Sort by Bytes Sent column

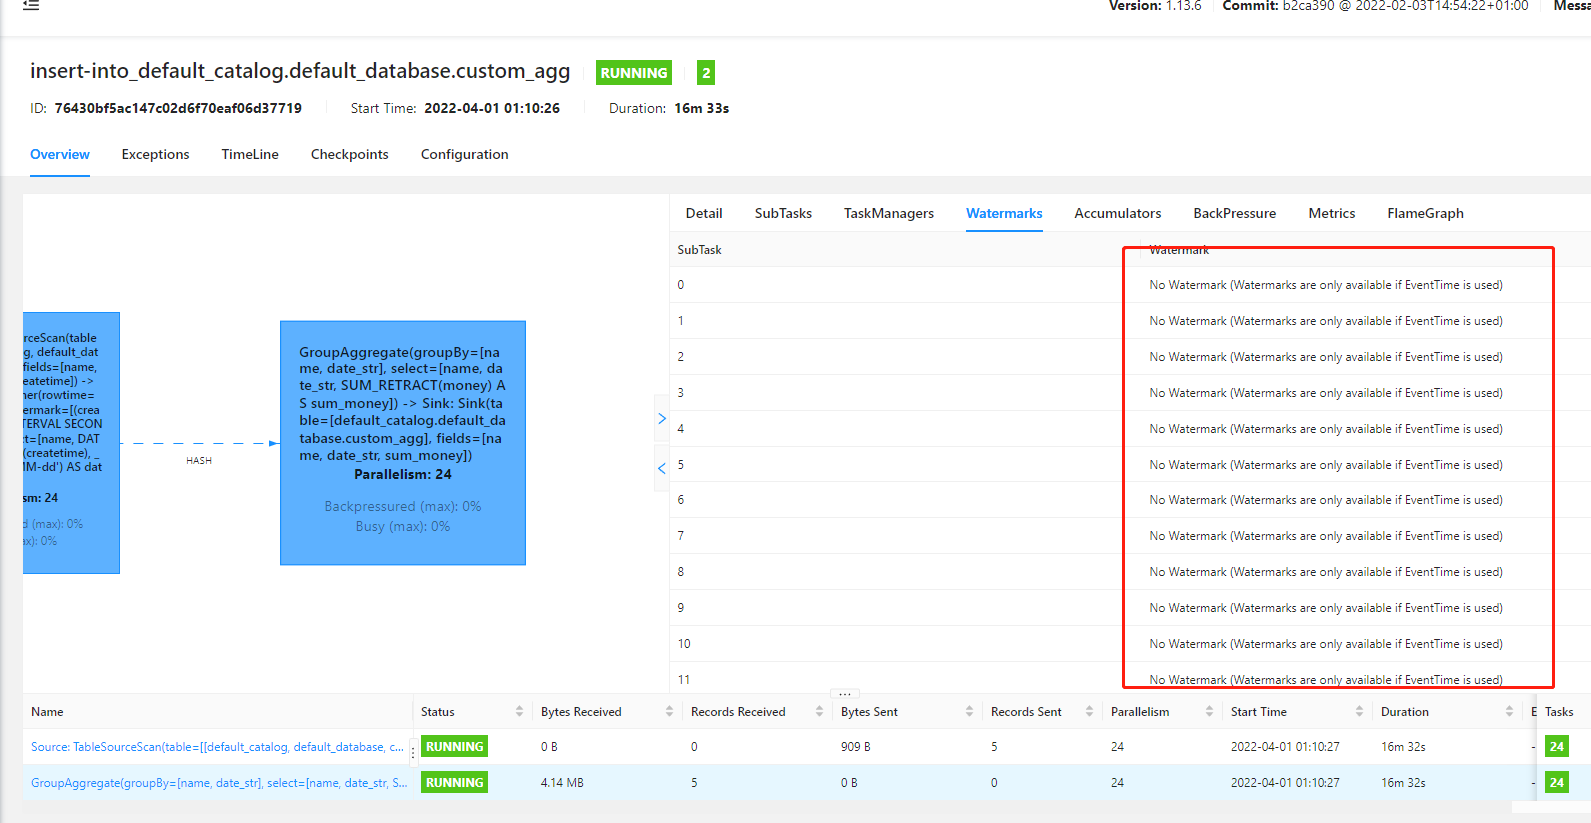[x=969, y=711]
